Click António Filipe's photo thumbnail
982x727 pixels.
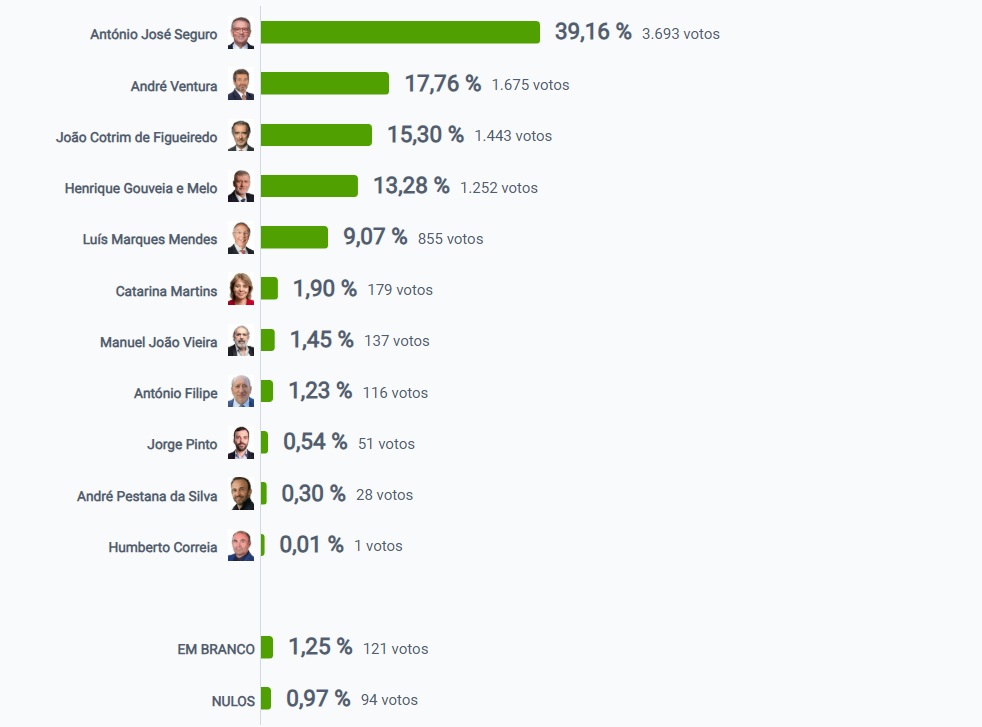241,392
